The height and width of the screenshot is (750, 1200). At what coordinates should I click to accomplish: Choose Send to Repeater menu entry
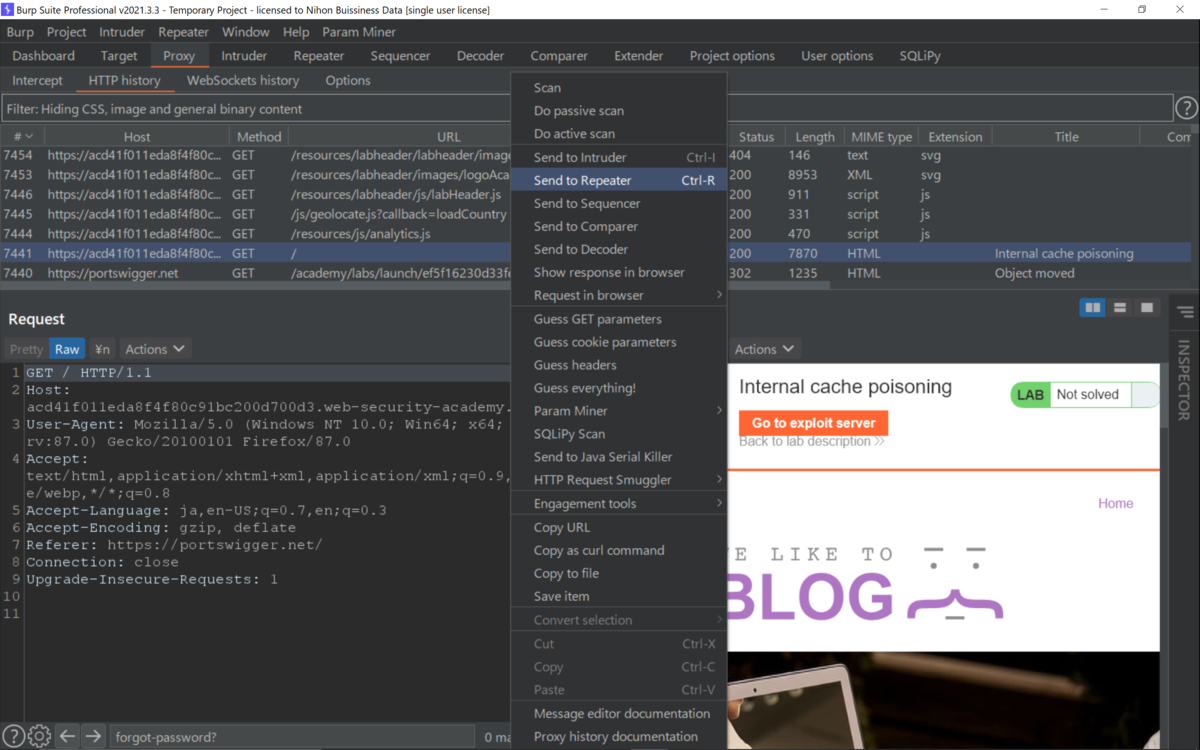[619, 180]
